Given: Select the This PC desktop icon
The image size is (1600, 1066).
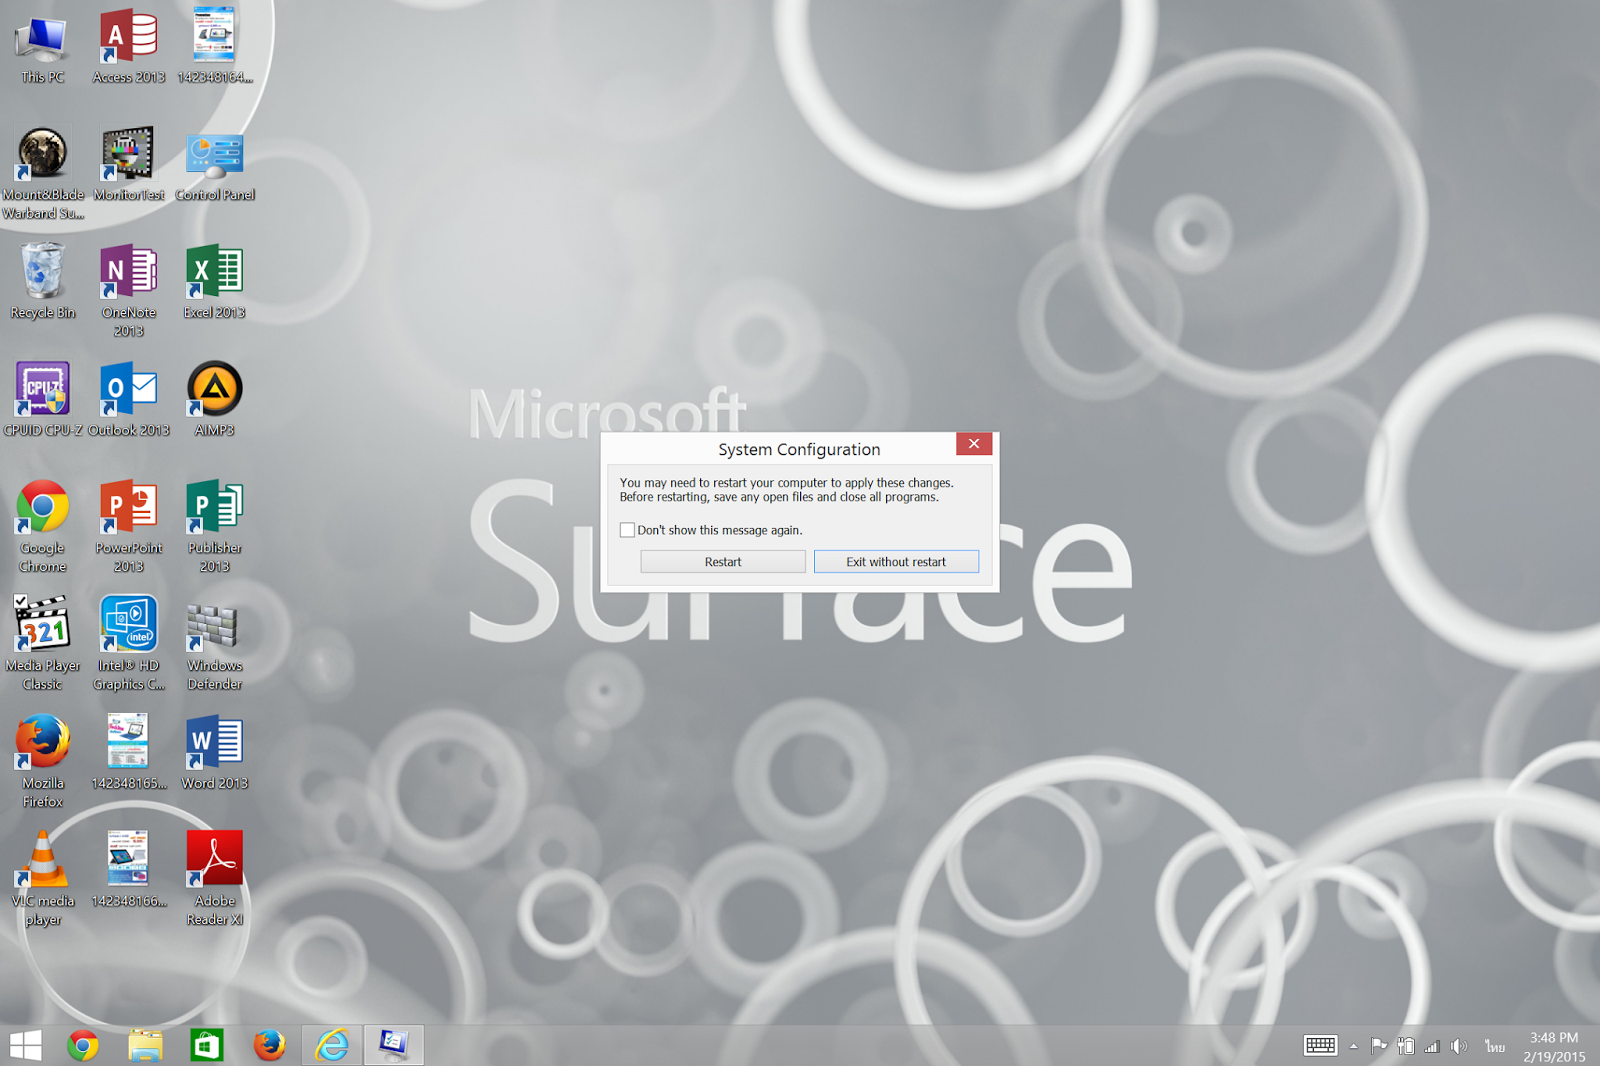Looking at the screenshot, I should pos(42,47).
